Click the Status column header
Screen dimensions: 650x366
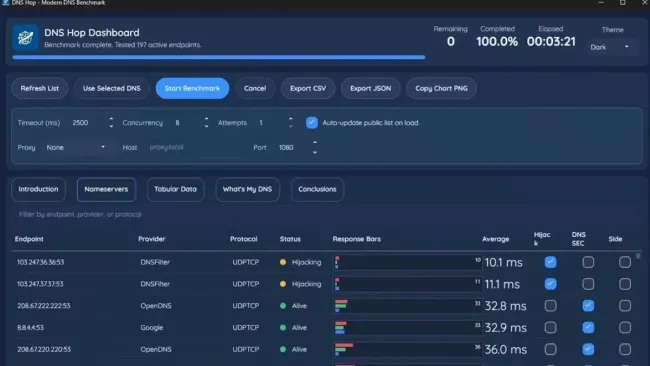[290, 239]
